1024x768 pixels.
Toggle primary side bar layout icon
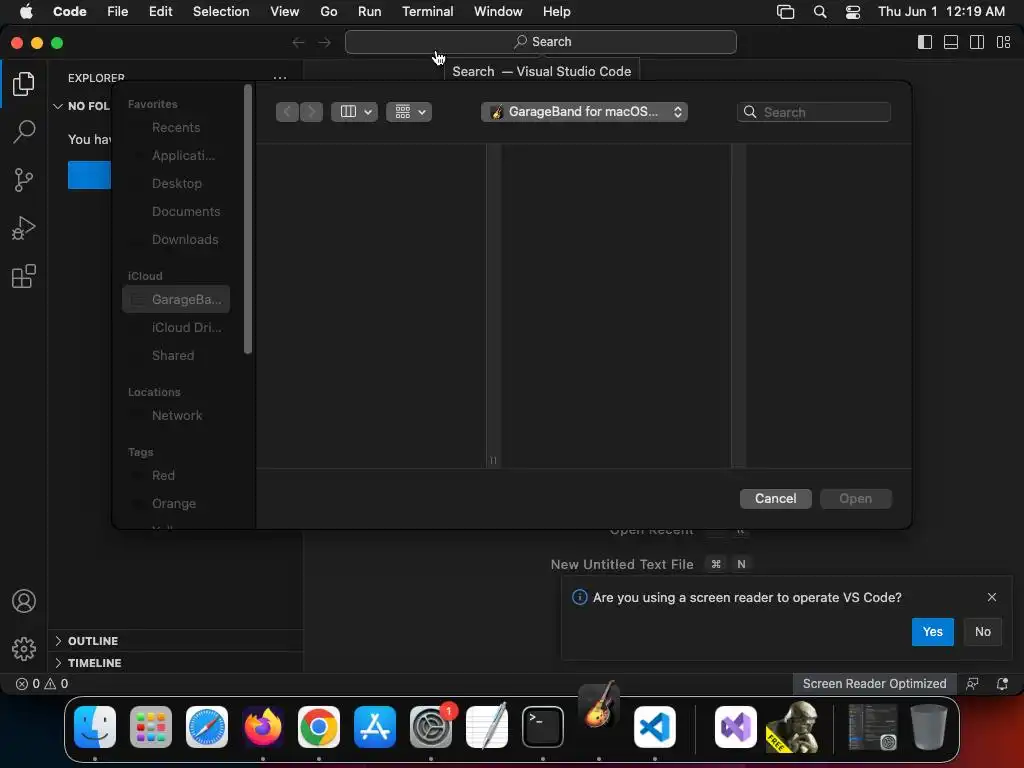point(925,42)
